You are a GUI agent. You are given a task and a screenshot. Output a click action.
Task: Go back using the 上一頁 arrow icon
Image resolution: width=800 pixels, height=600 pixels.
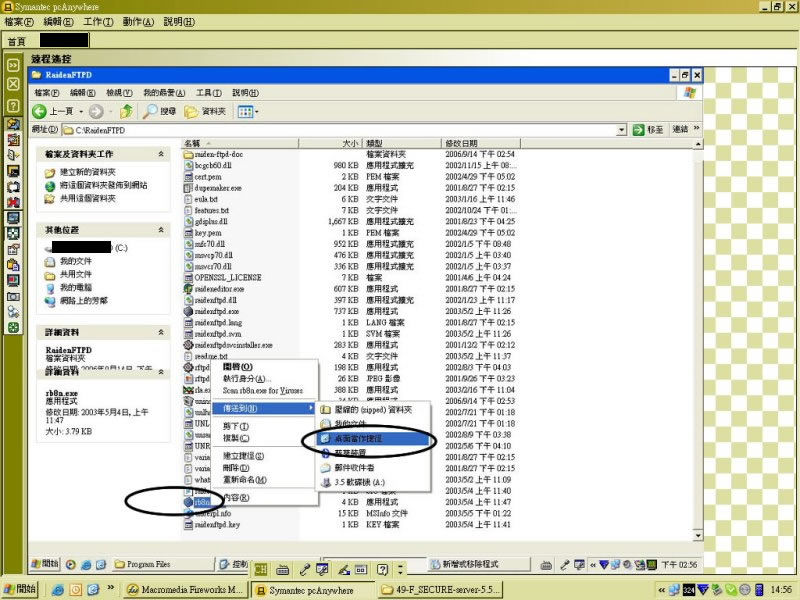pyautogui.click(x=39, y=111)
